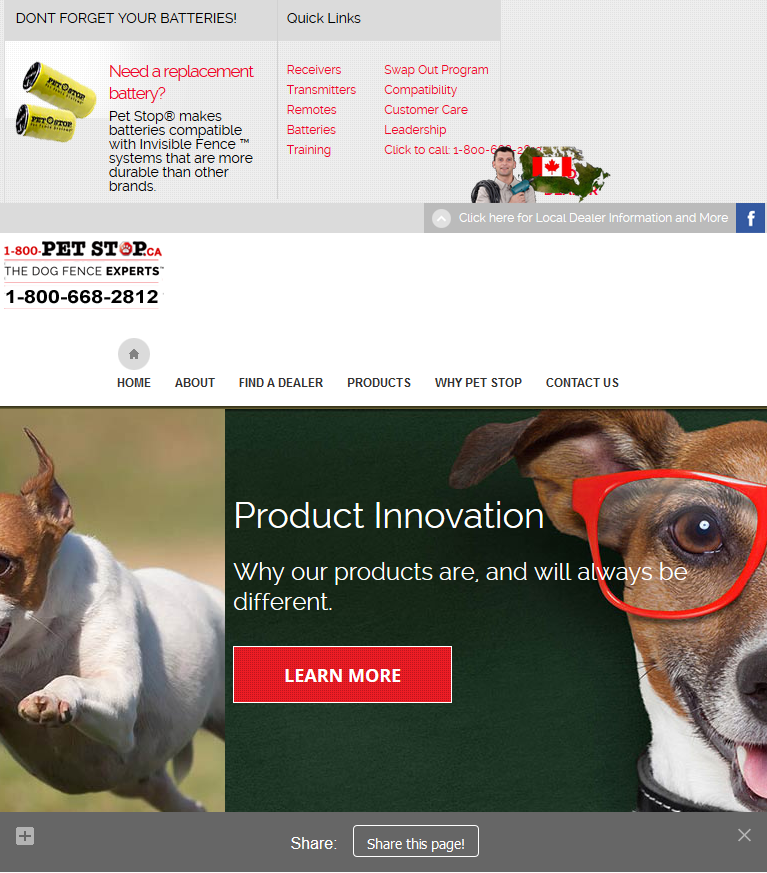Viewport: 767px width, 873px height.
Task: Click the Need a replacement battery heading
Action: point(181,82)
